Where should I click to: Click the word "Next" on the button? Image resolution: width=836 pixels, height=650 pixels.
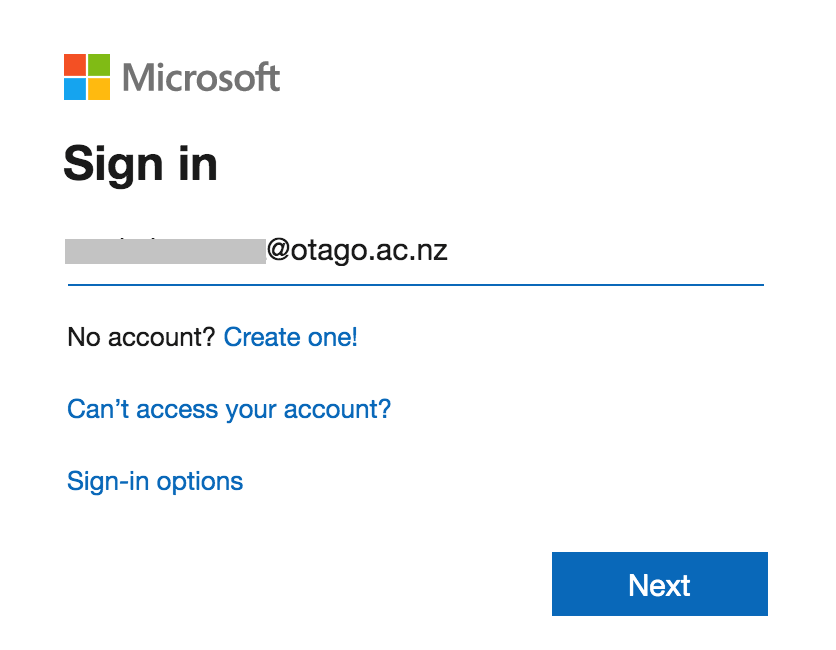point(659,585)
